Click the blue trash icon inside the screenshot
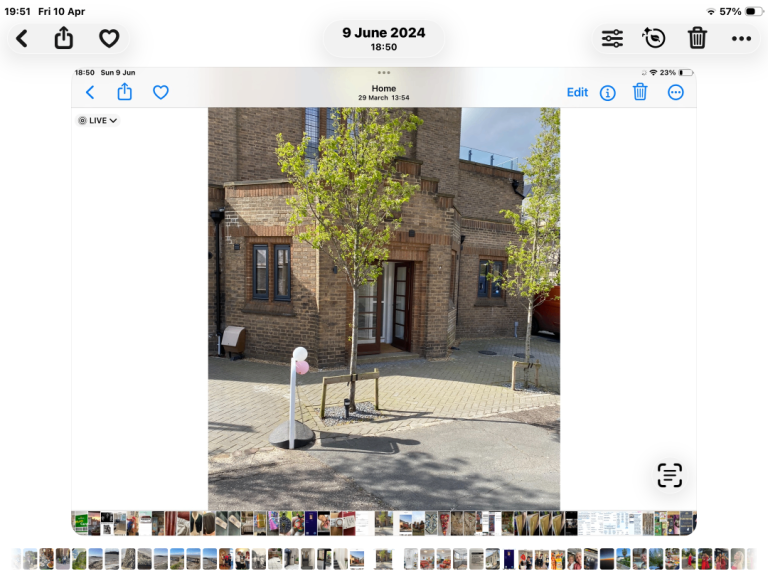This screenshot has width=768, height=576. point(640,92)
